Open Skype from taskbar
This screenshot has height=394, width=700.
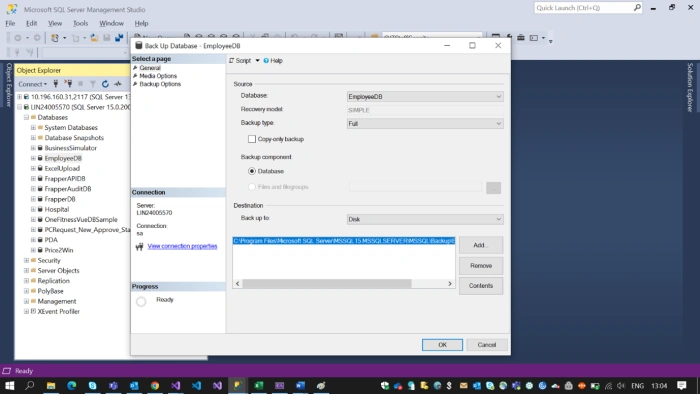pos(92,385)
